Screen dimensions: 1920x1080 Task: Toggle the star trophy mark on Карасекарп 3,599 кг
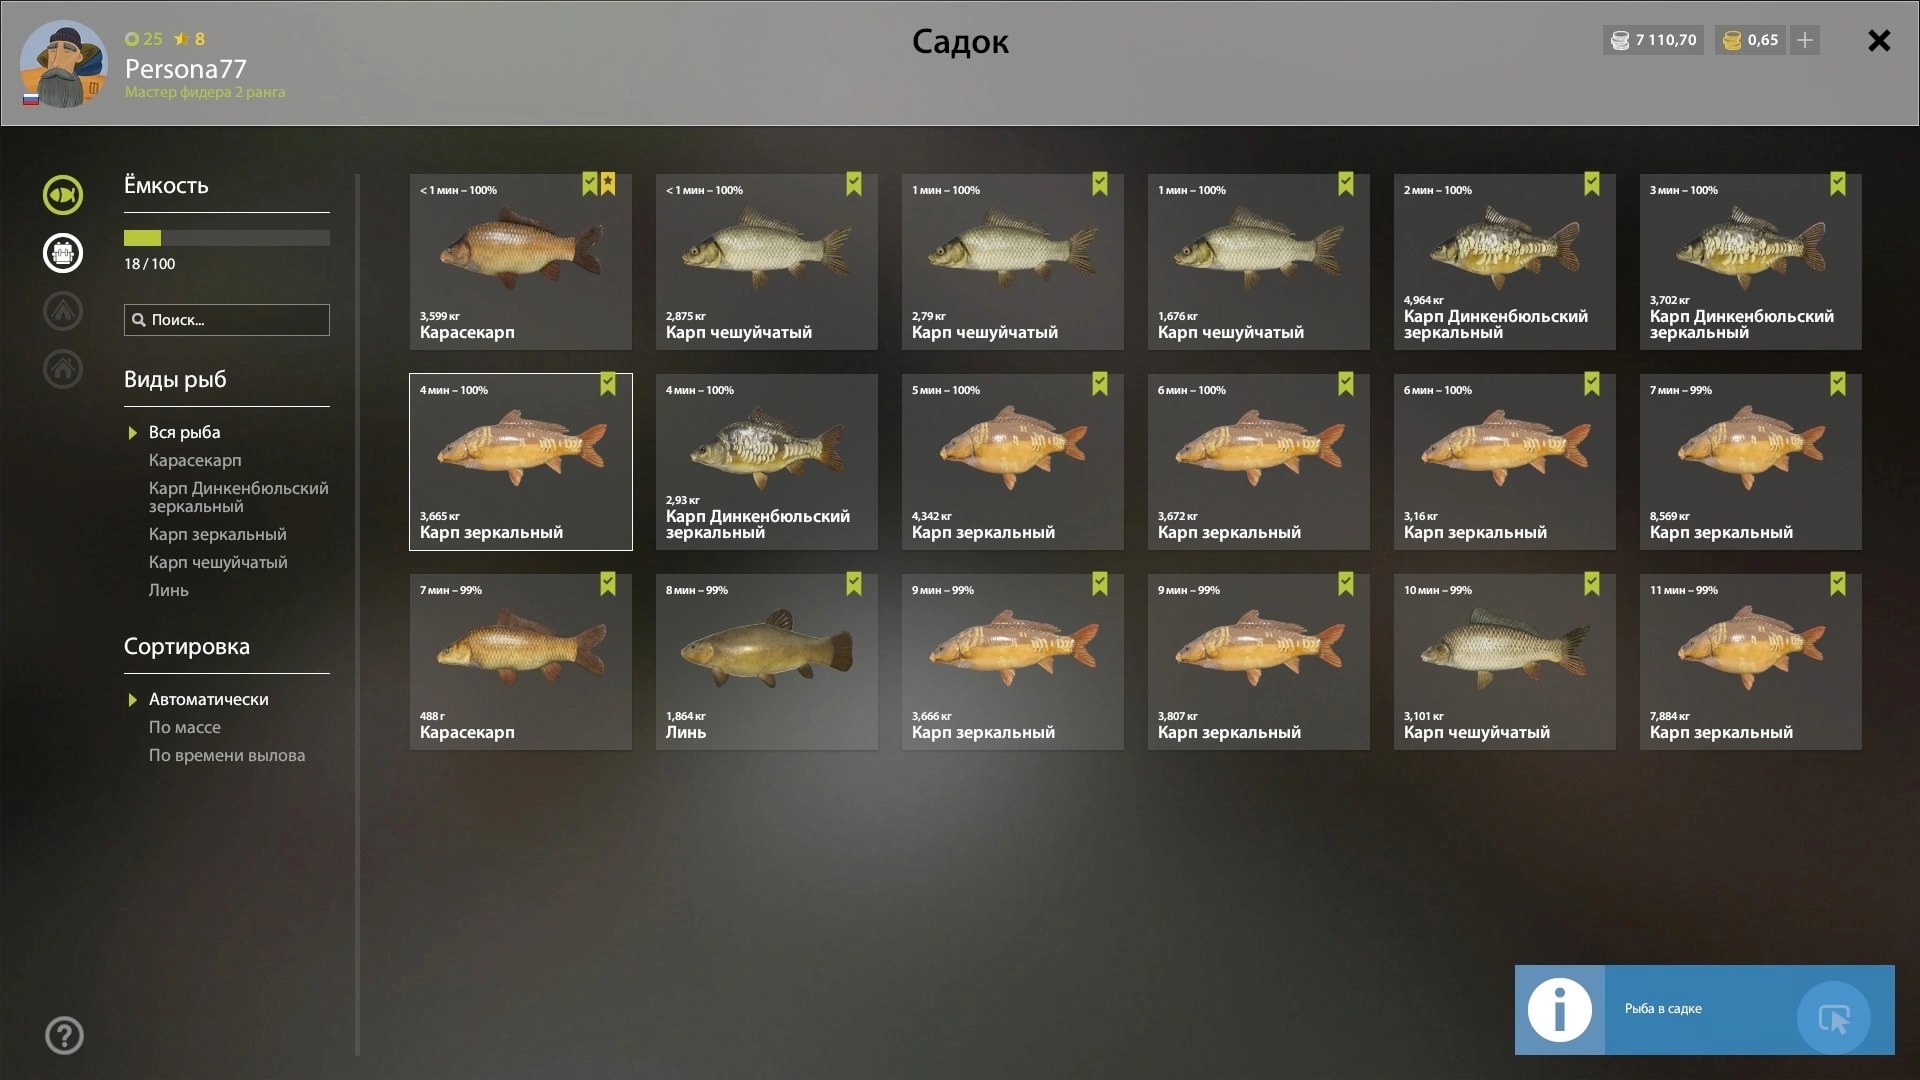pos(608,184)
